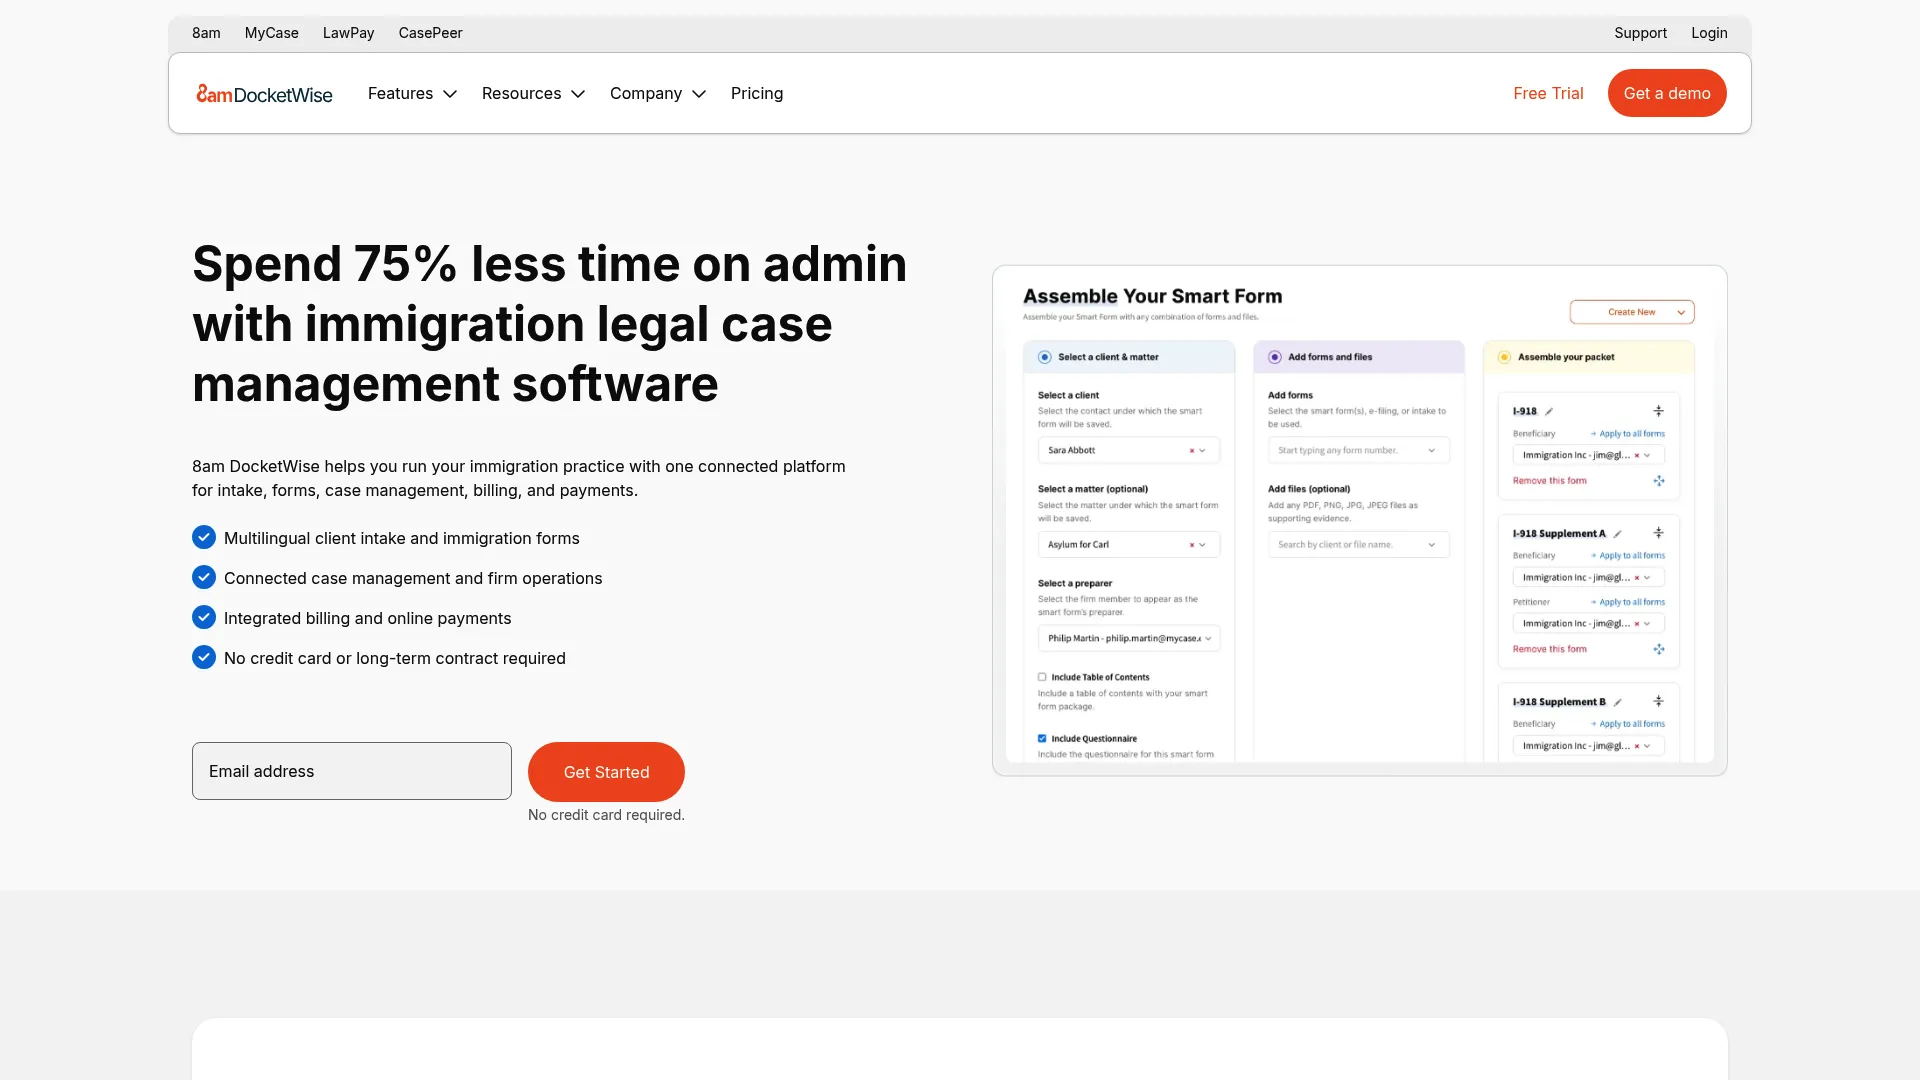Click the checkmark icon beside No credit card
The image size is (1920, 1080).
click(x=204, y=658)
